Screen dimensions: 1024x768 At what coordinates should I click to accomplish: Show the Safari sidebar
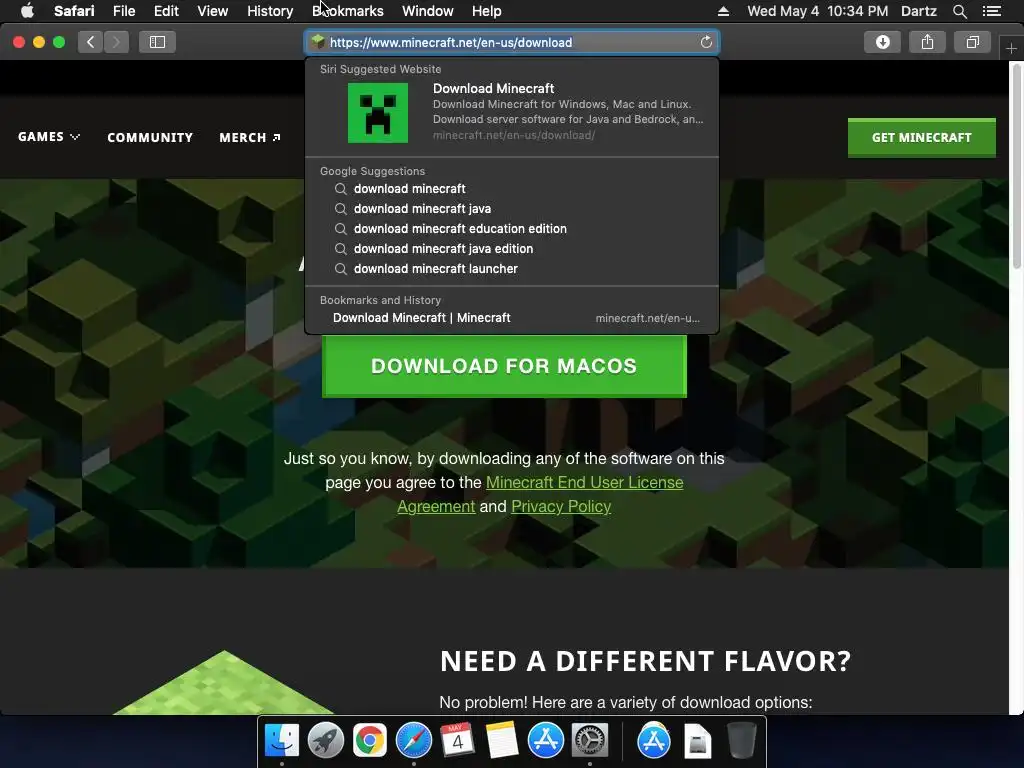(157, 42)
